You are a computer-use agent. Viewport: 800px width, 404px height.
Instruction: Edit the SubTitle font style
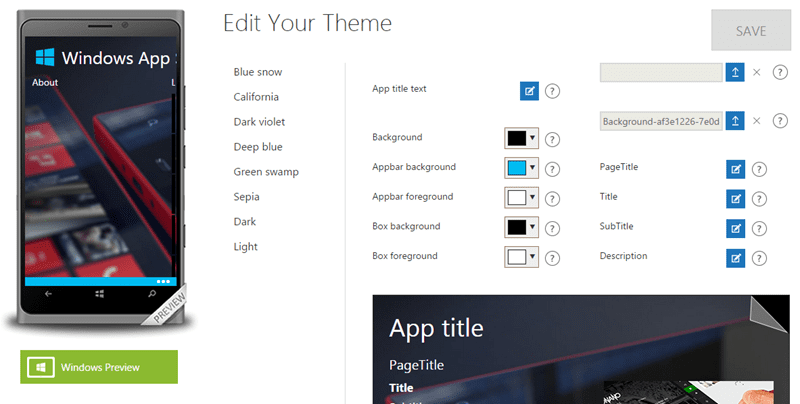(x=735, y=229)
